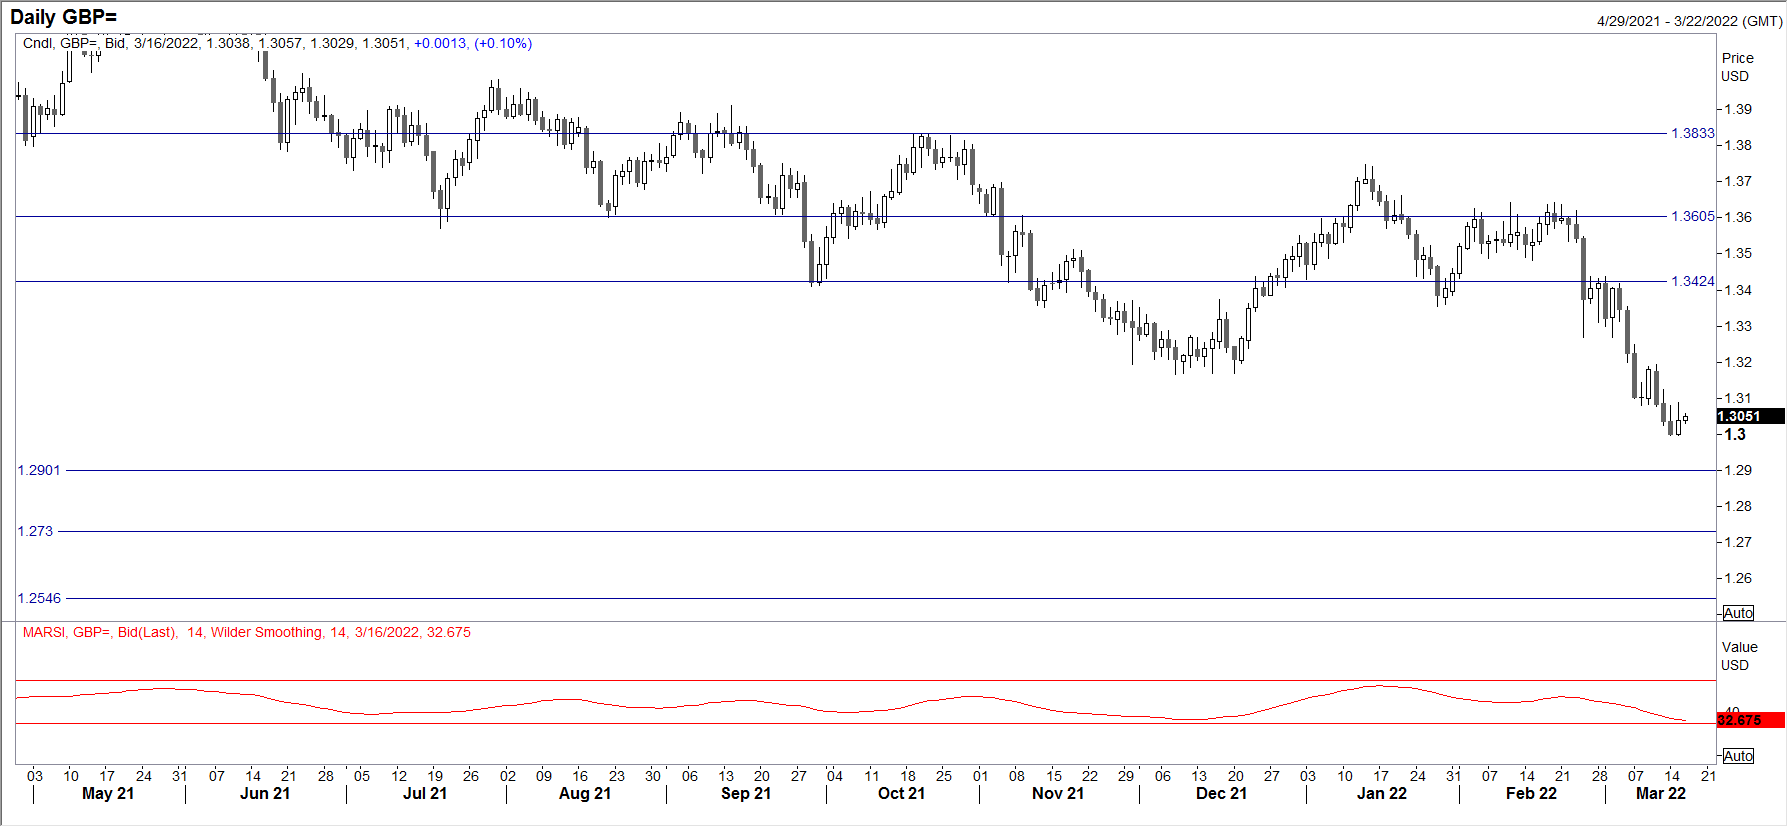Click the 1.26 price axis tick

pyautogui.click(x=1739, y=578)
